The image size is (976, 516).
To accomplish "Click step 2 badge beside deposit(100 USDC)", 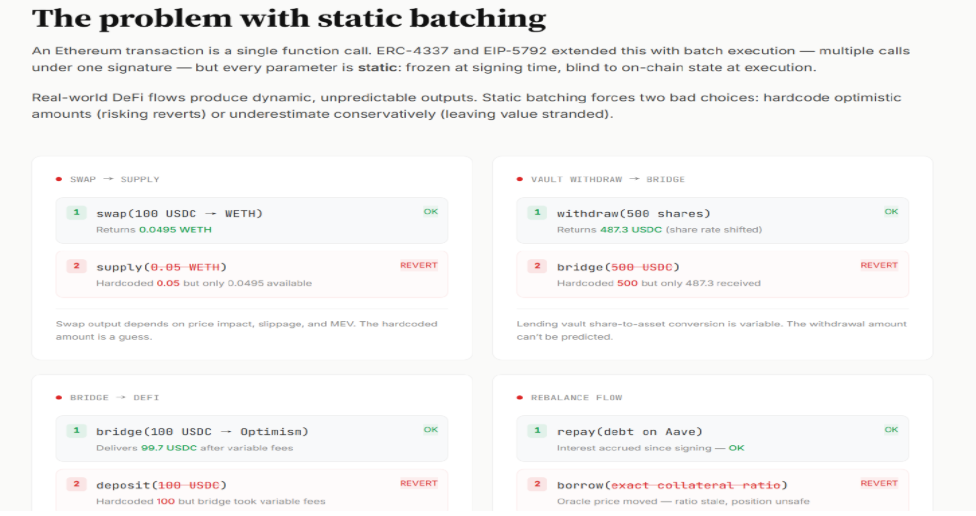I will 76,485.
